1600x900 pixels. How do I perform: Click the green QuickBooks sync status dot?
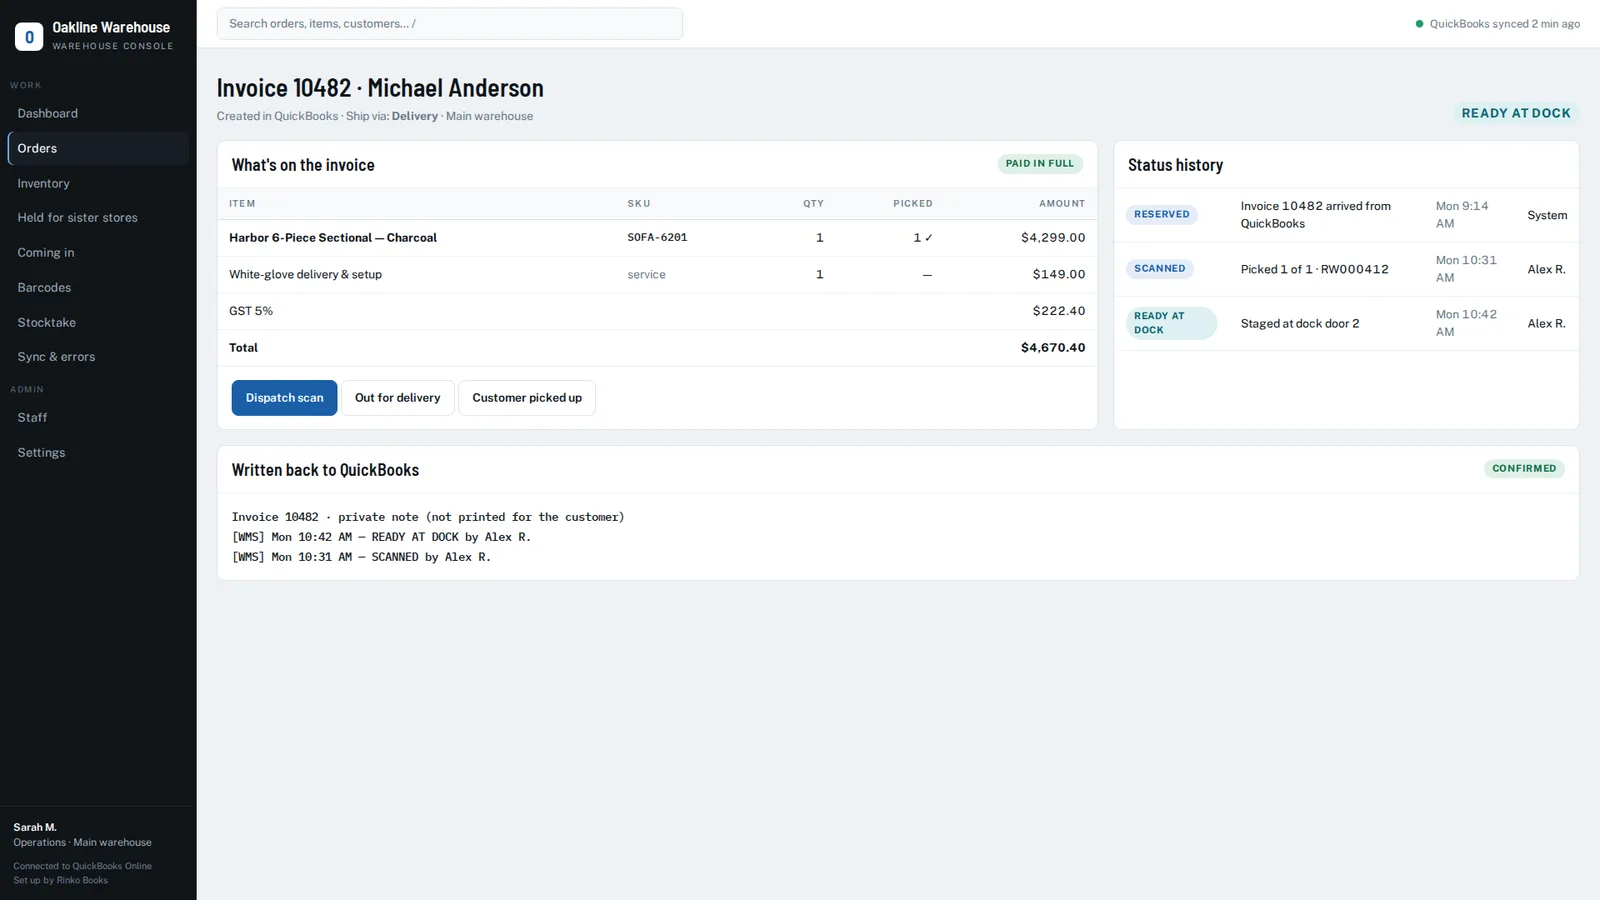pos(1419,24)
